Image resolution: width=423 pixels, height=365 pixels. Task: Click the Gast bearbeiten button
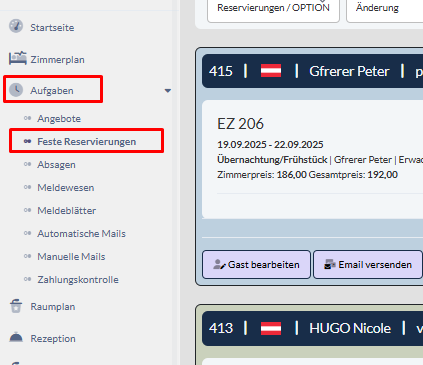click(x=256, y=264)
